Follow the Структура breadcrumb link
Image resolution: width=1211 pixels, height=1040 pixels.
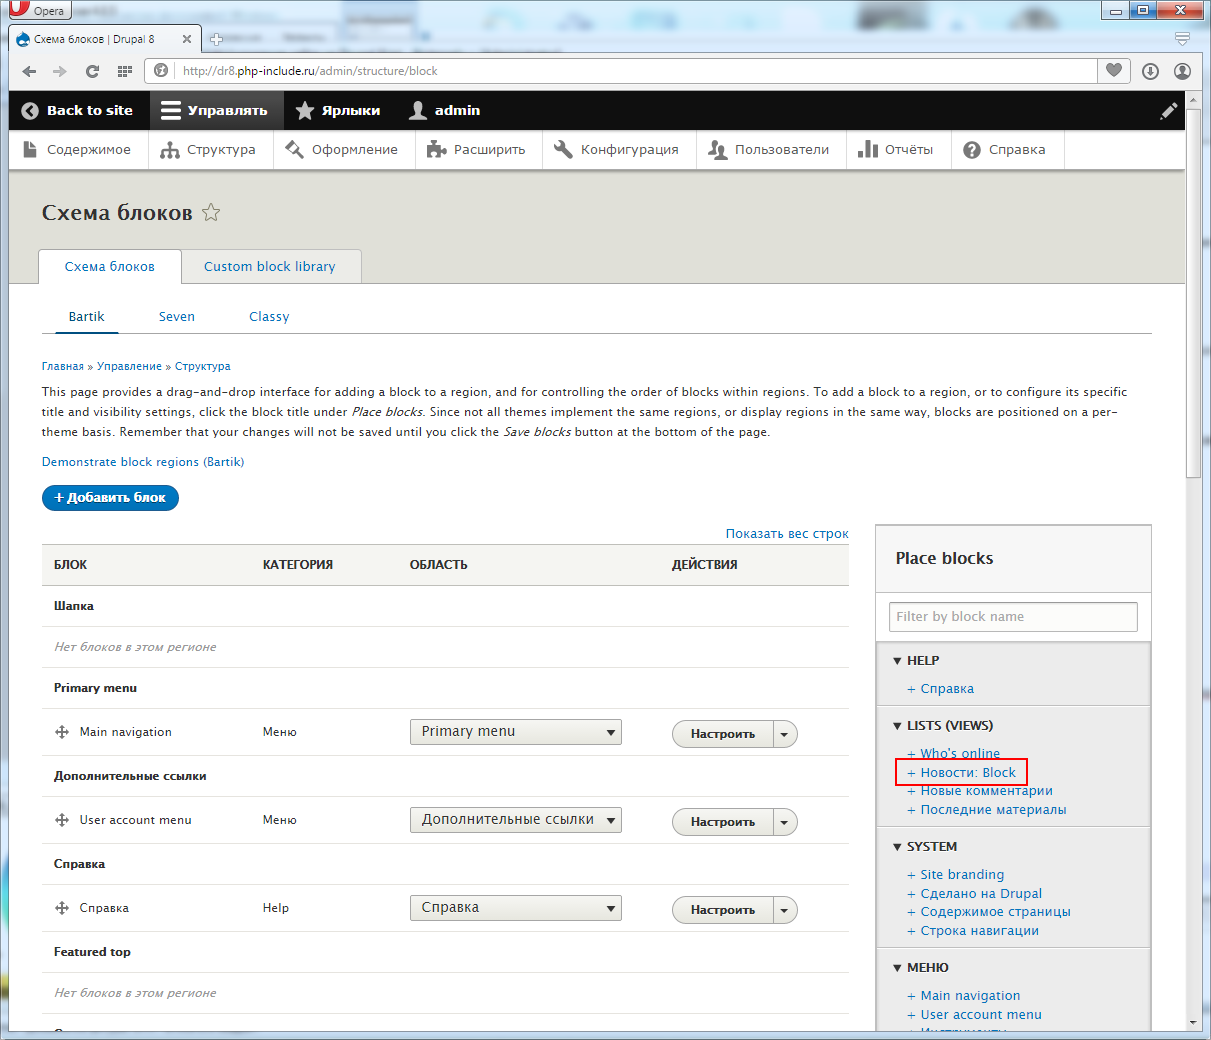(203, 366)
